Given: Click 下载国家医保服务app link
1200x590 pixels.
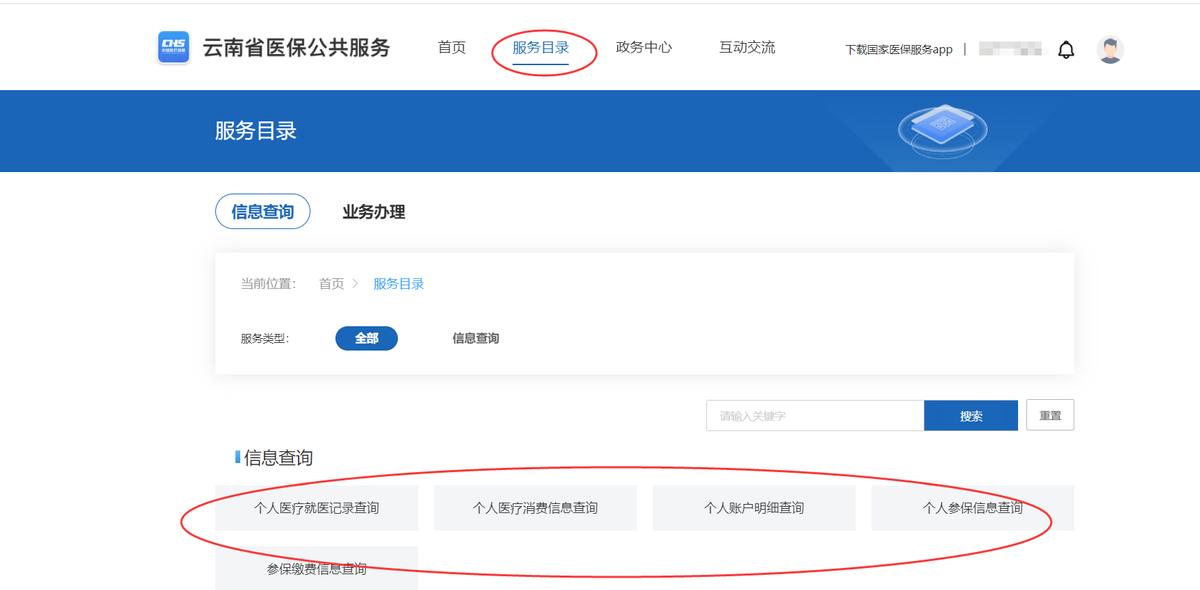Looking at the screenshot, I should pyautogui.click(x=898, y=49).
